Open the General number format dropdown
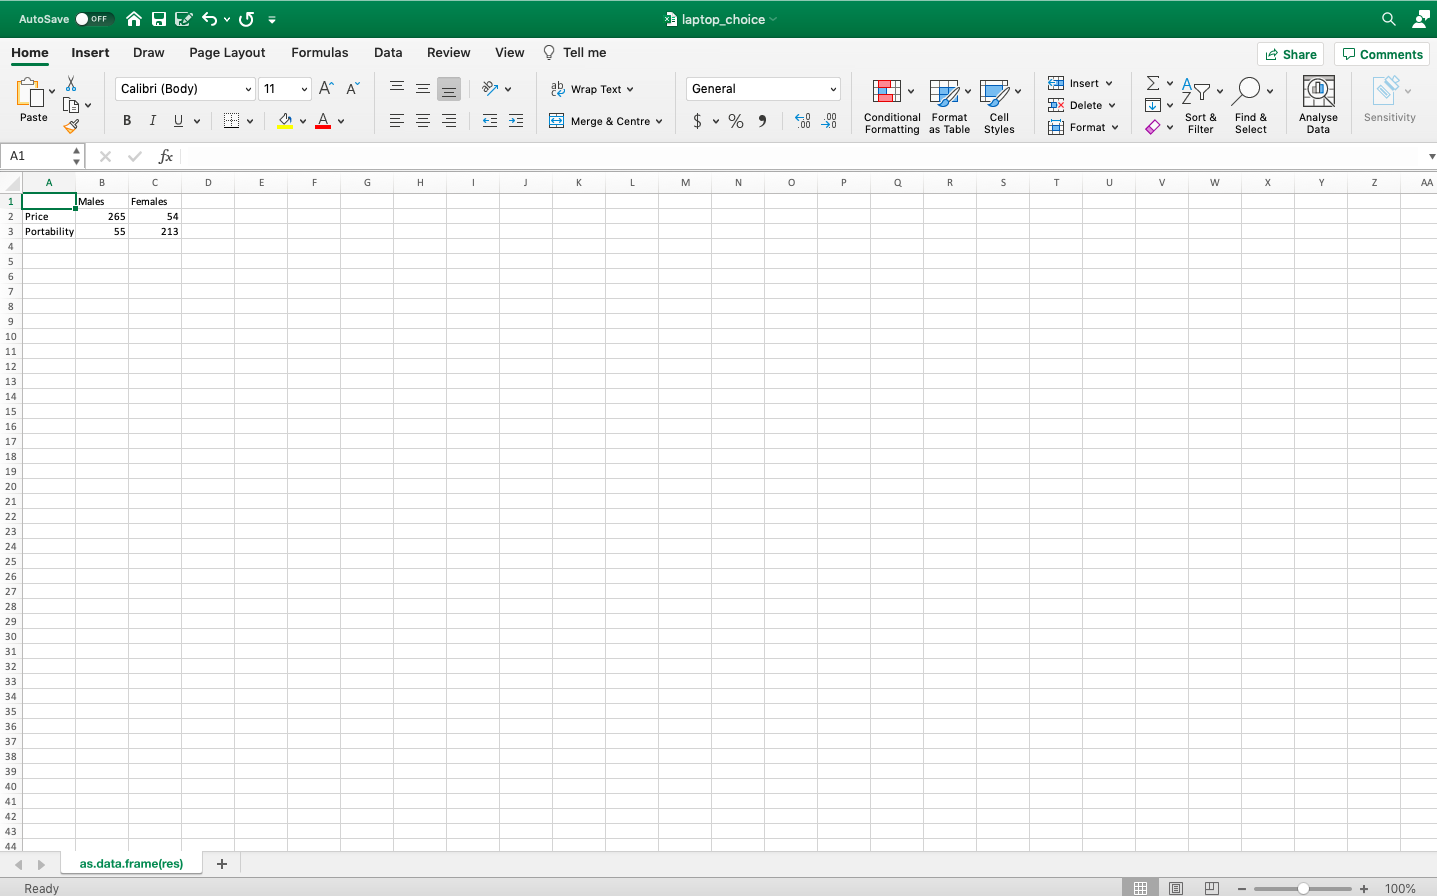The width and height of the screenshot is (1437, 896). pyautogui.click(x=833, y=89)
